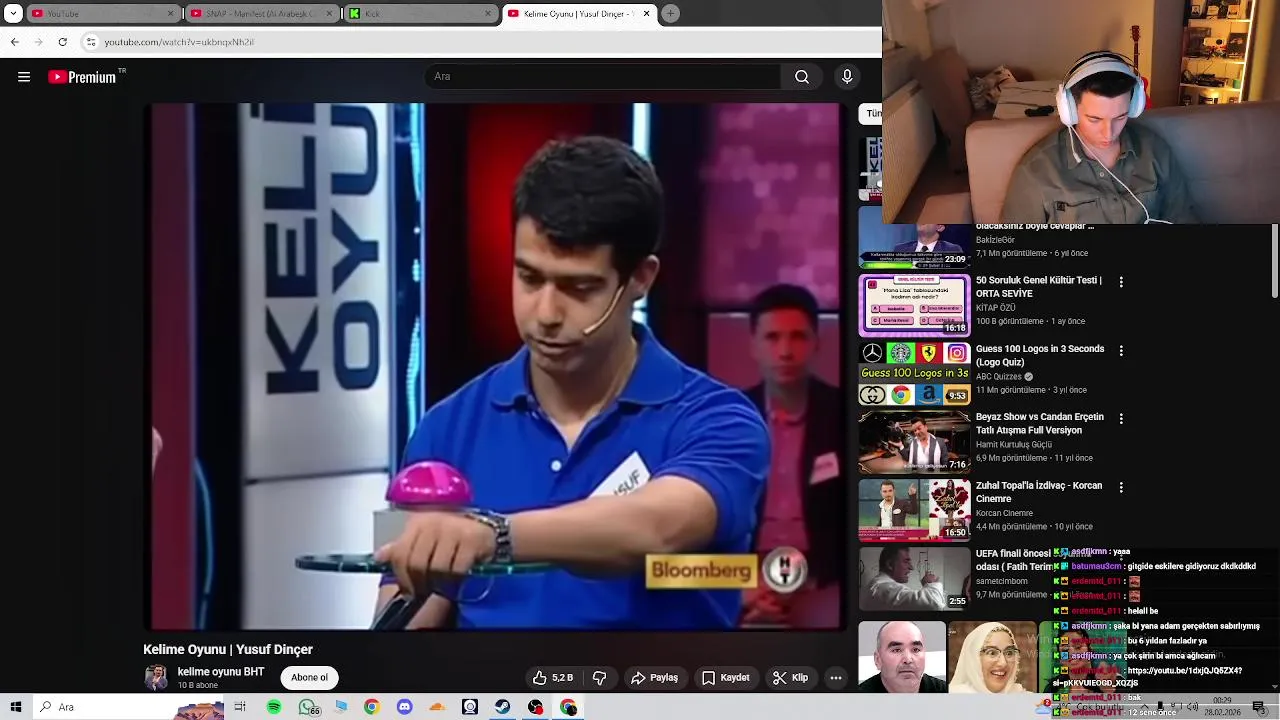Open Guess 100 Logos in 3 Seconds thumbnail
Image resolution: width=1280 pixels, height=720 pixels.
(914, 374)
